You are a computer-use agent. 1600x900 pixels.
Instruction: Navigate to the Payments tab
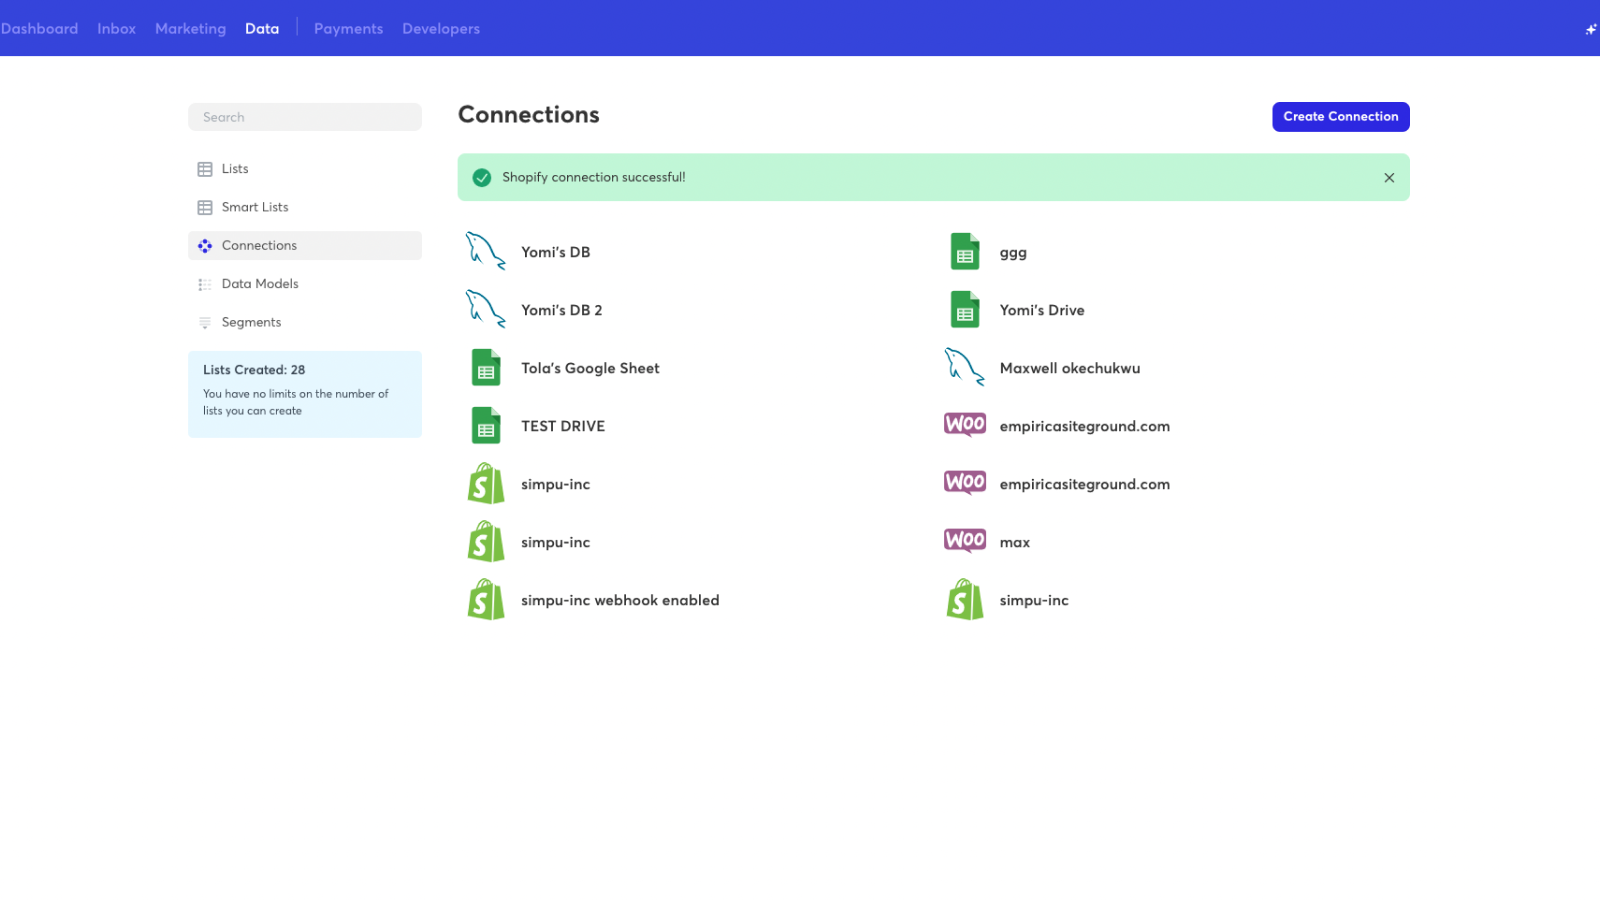tap(348, 29)
